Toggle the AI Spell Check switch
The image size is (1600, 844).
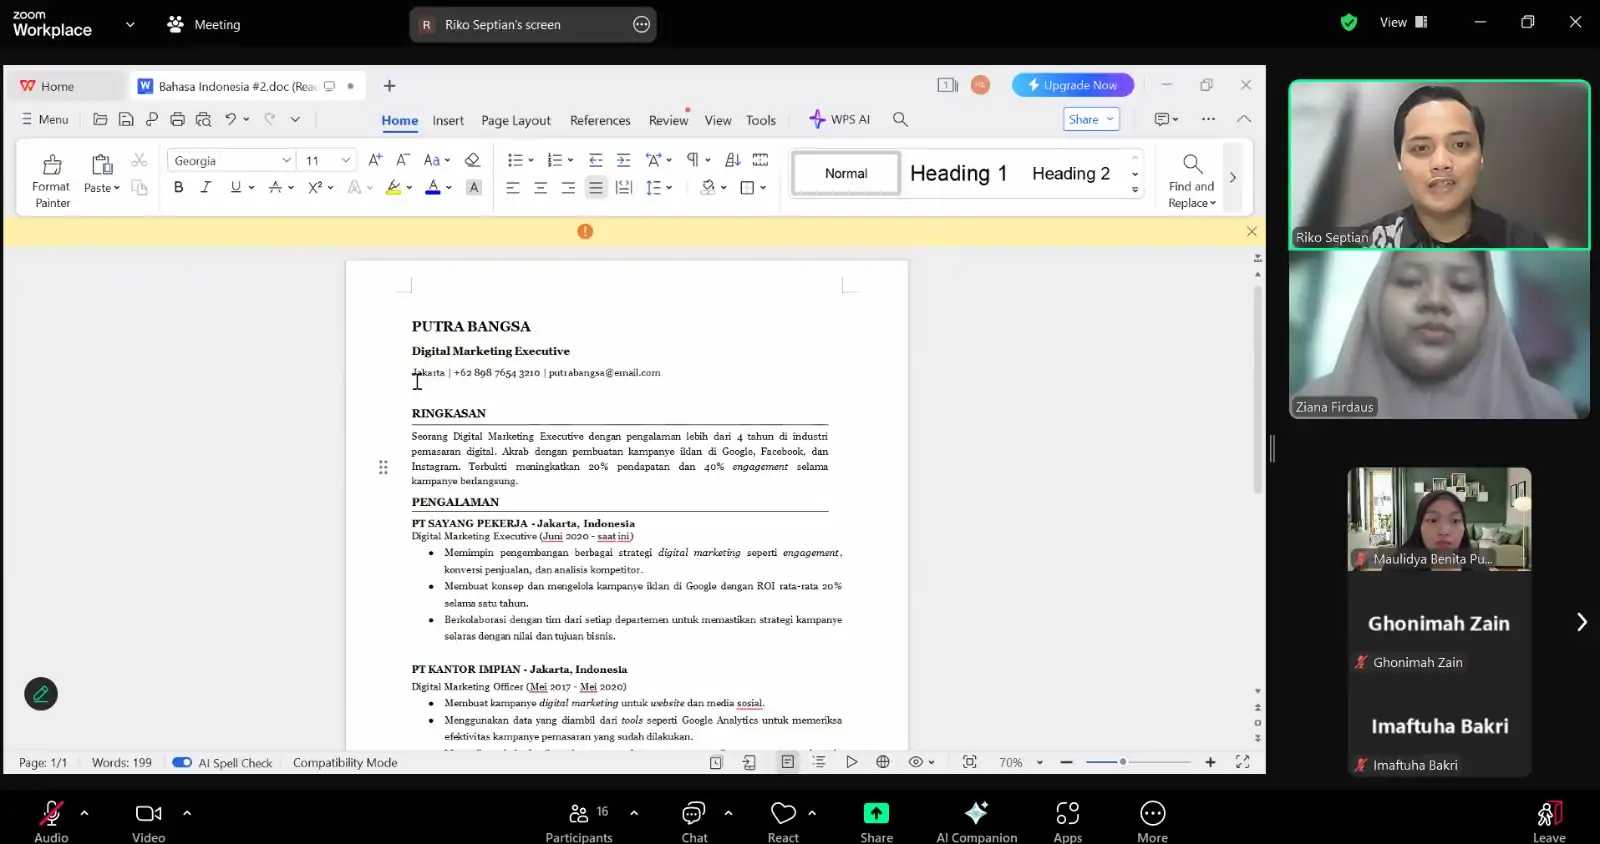tap(182, 762)
